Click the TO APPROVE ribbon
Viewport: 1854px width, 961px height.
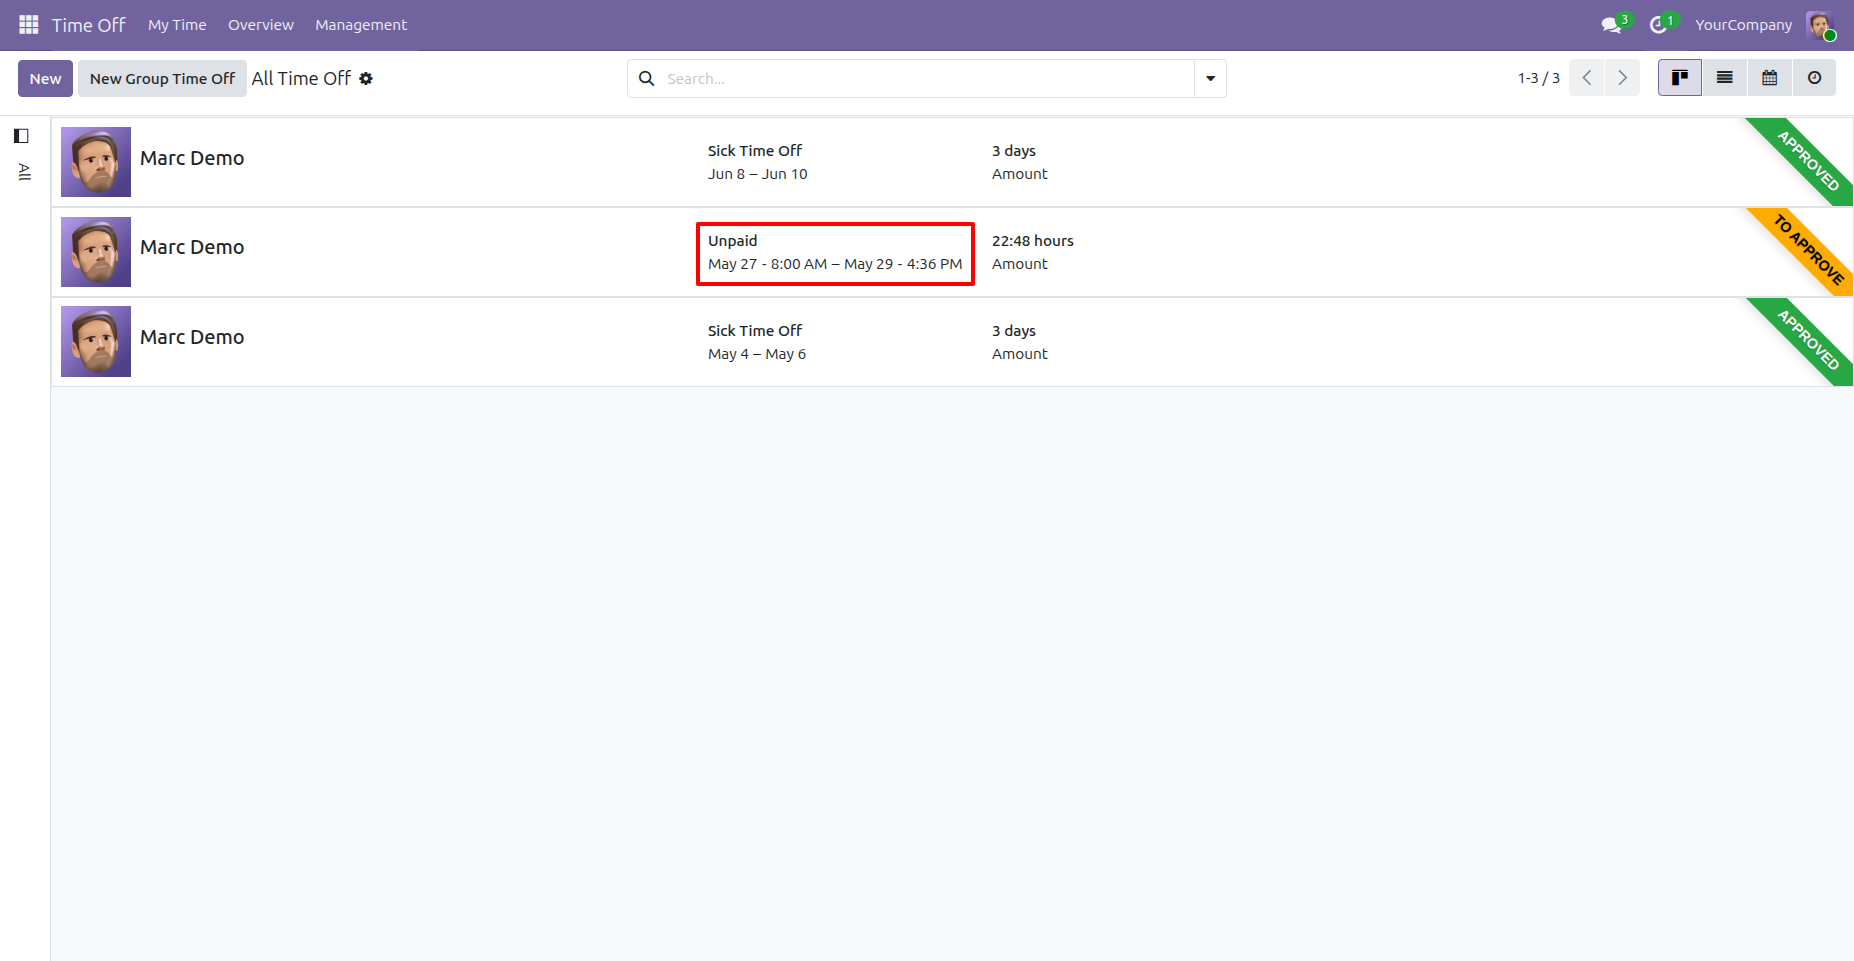(1808, 249)
